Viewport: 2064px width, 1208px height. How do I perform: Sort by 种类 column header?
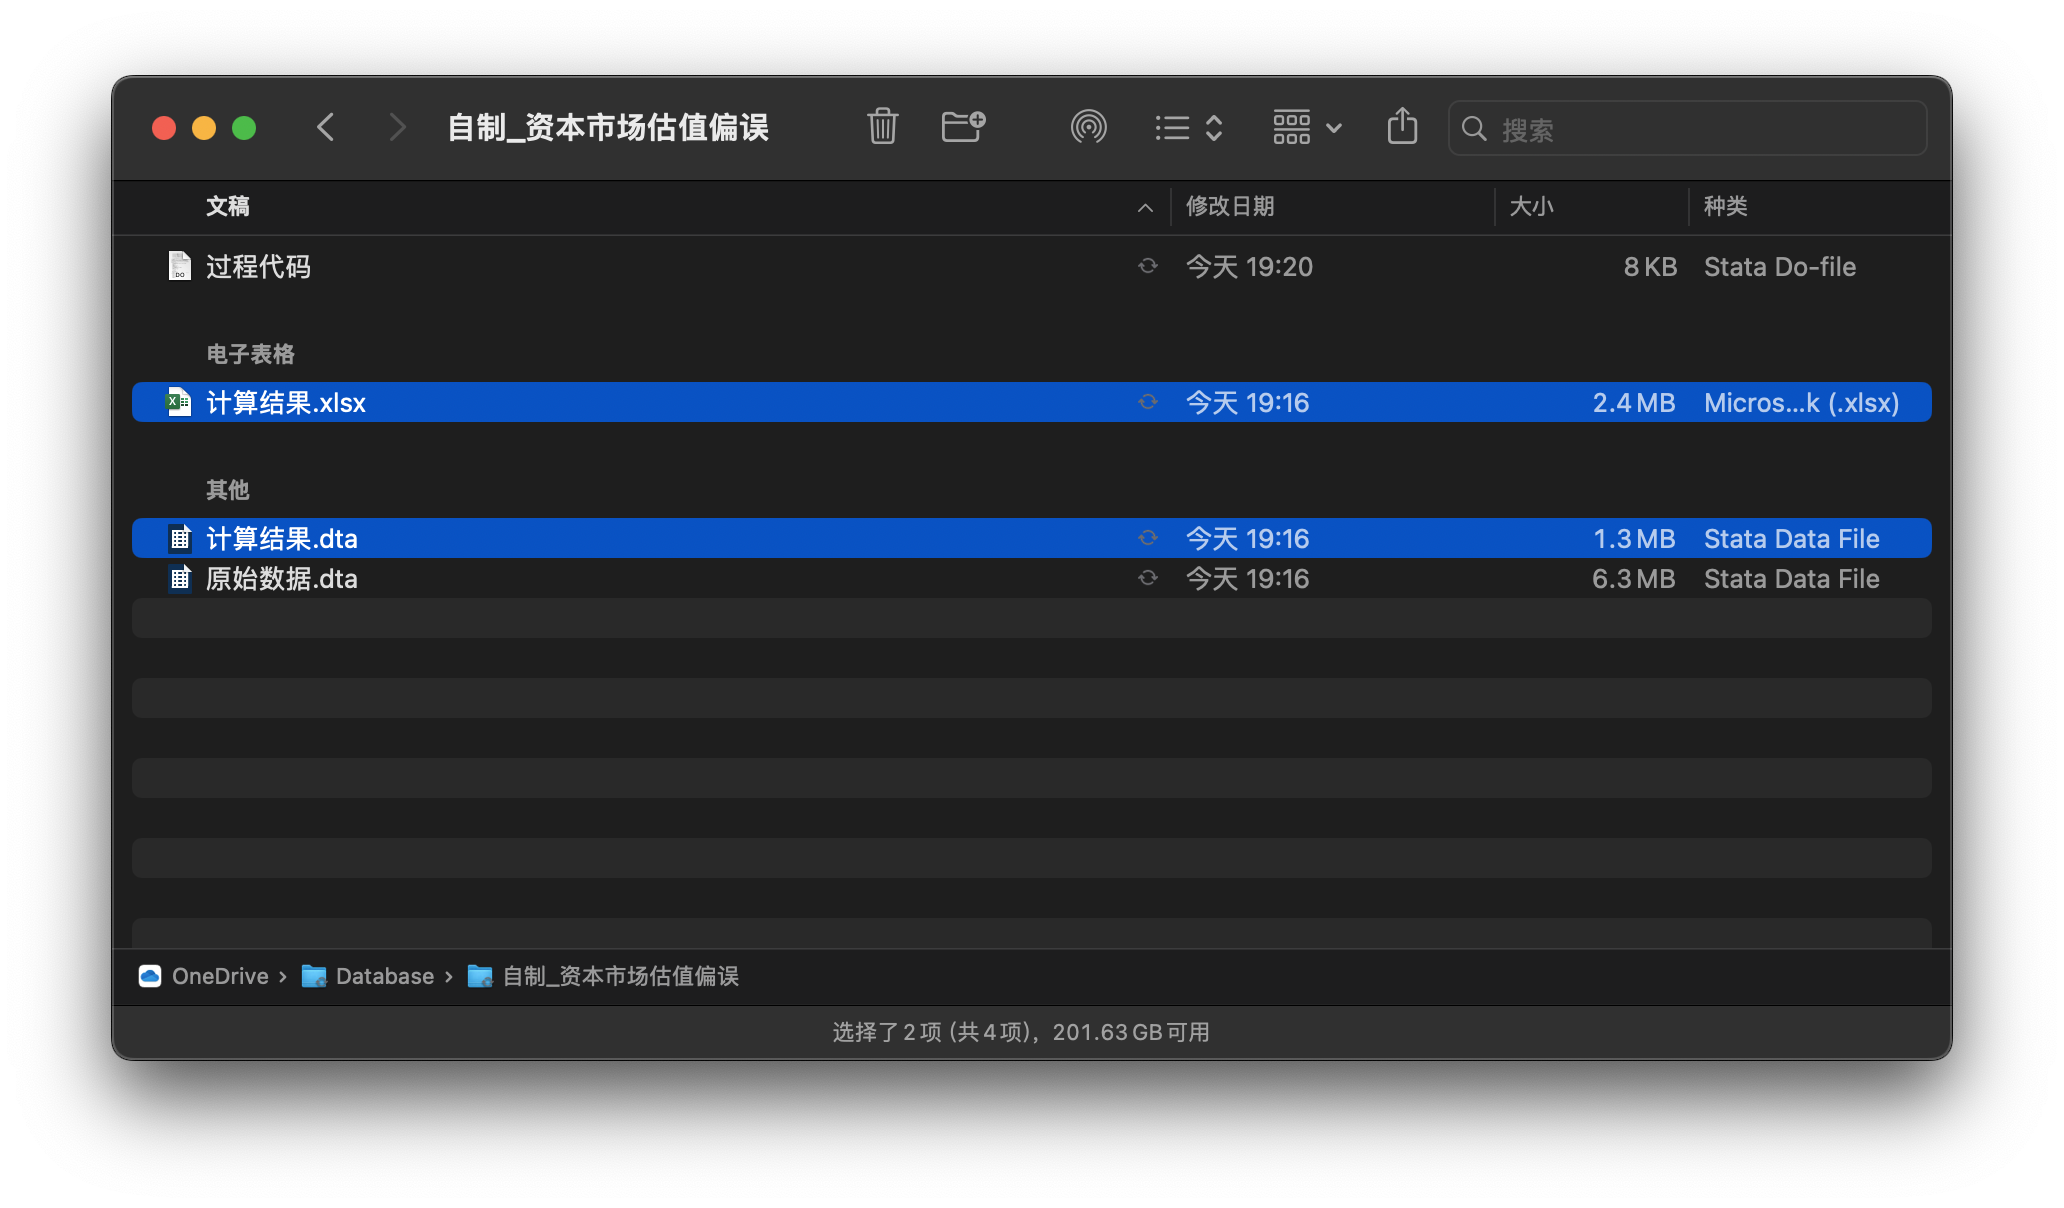point(1725,207)
